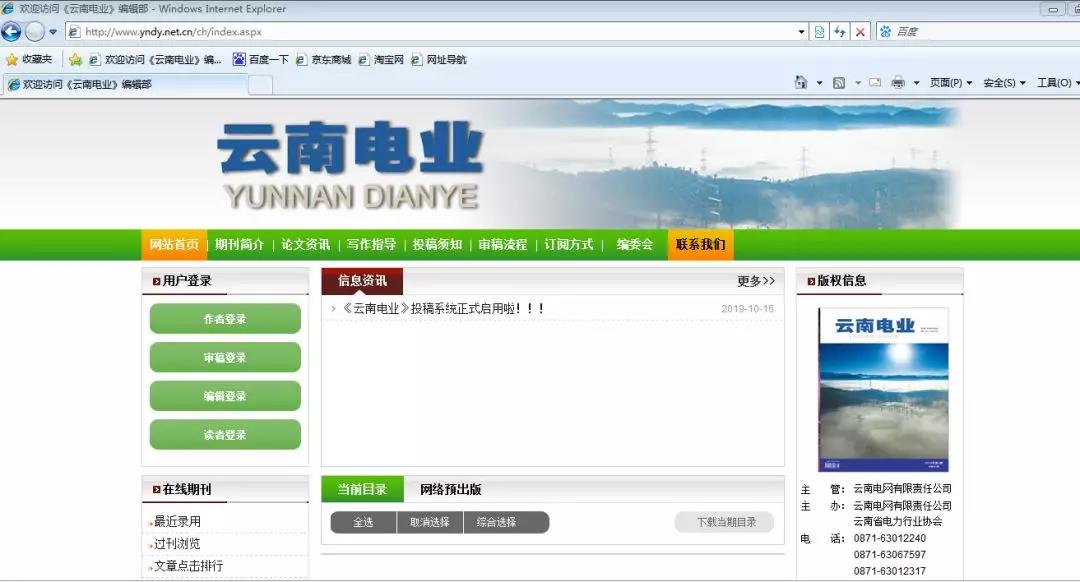
Task: Open the 淘宝网 favorites link
Action: click(x=381, y=59)
